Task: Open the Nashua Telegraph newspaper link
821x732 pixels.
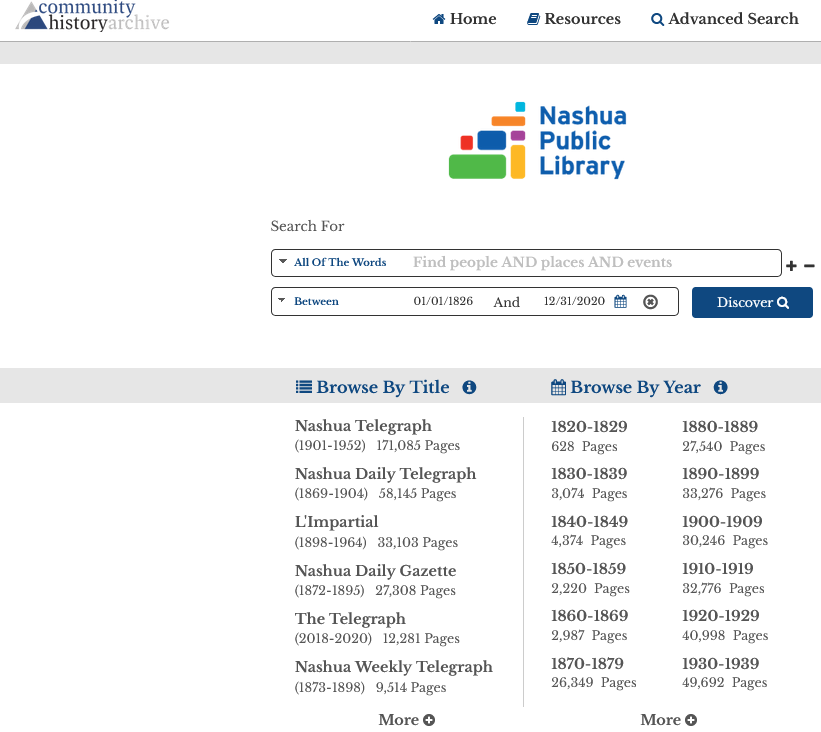Action: [x=363, y=425]
